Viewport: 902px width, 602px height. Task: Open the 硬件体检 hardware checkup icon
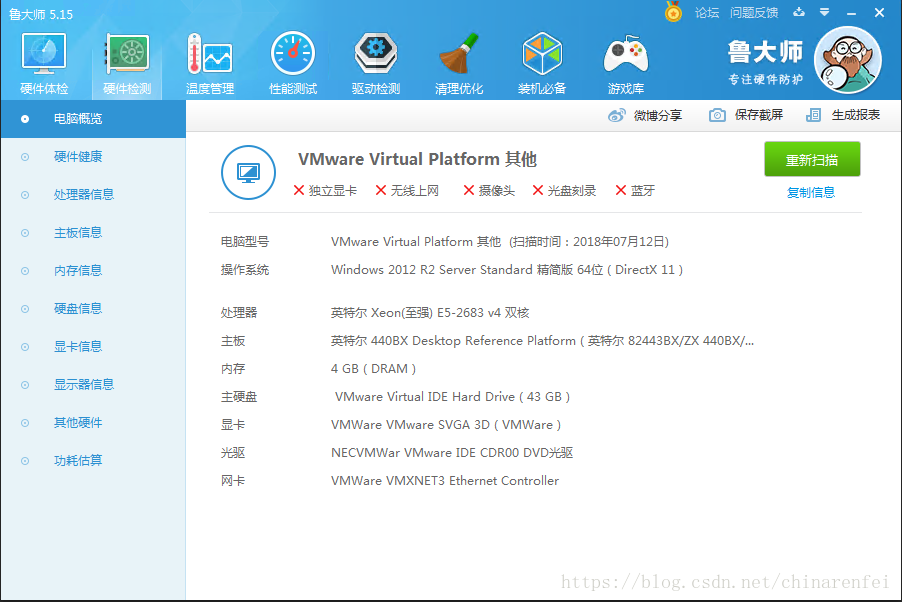coord(44,54)
